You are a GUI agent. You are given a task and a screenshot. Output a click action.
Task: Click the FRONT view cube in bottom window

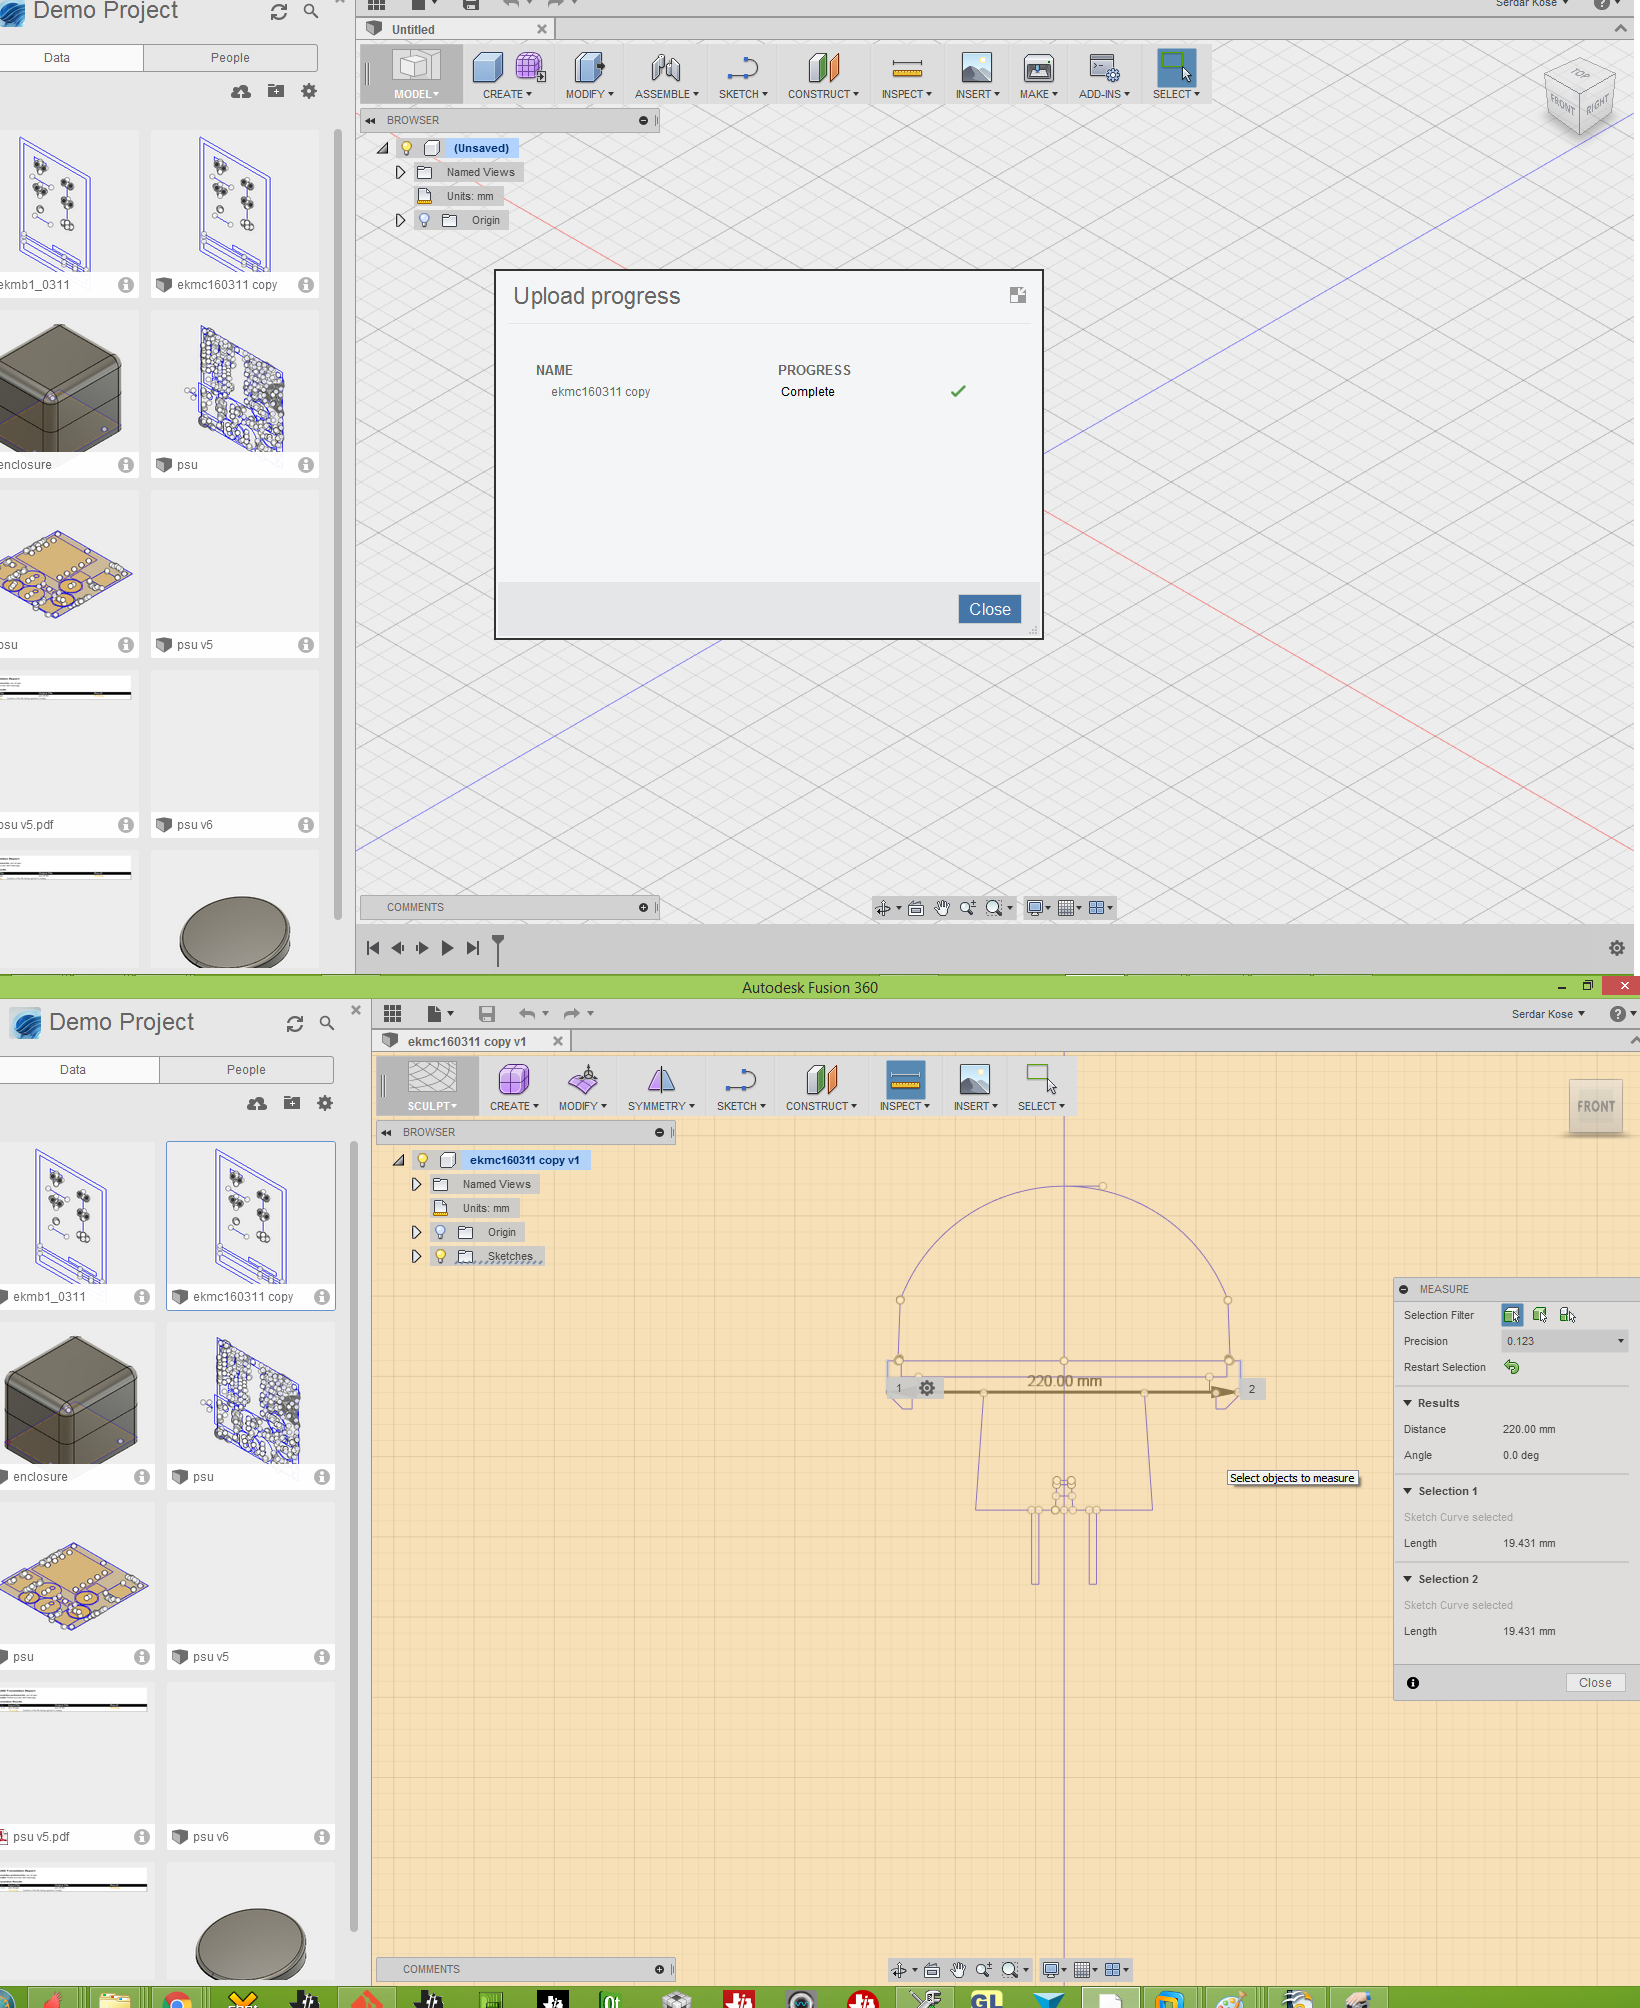coord(1596,1106)
